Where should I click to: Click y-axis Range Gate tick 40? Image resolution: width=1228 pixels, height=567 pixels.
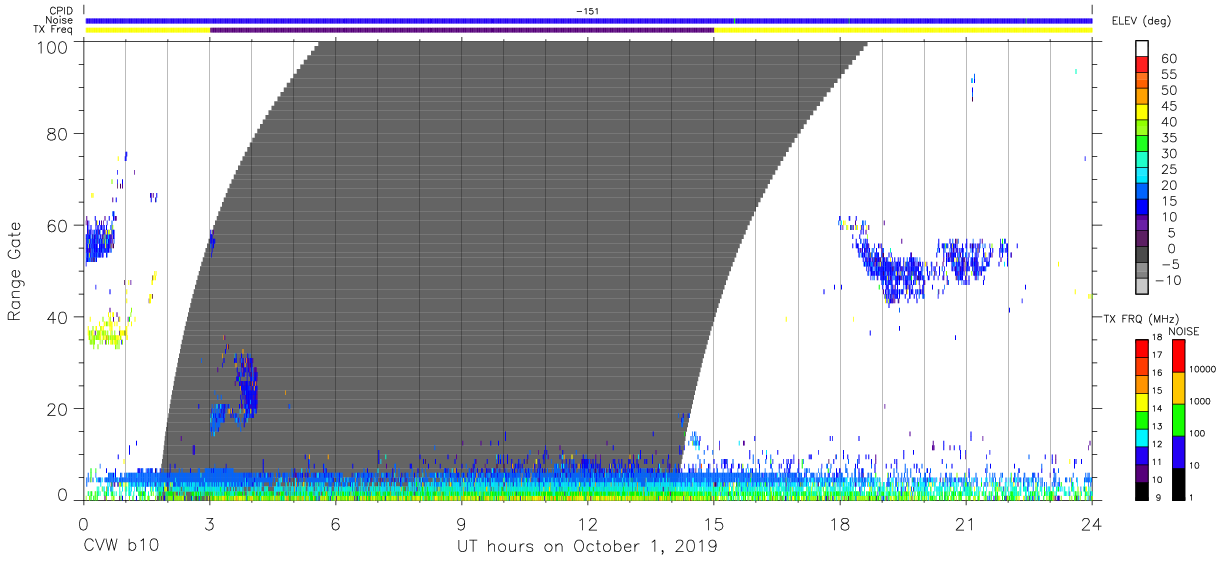(59, 318)
